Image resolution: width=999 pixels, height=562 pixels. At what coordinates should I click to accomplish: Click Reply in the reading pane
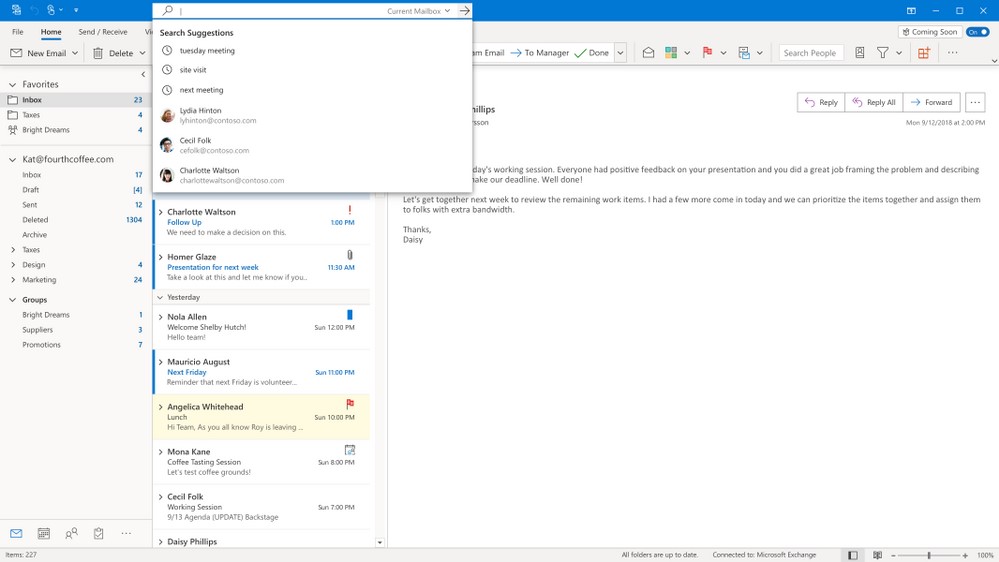821,102
